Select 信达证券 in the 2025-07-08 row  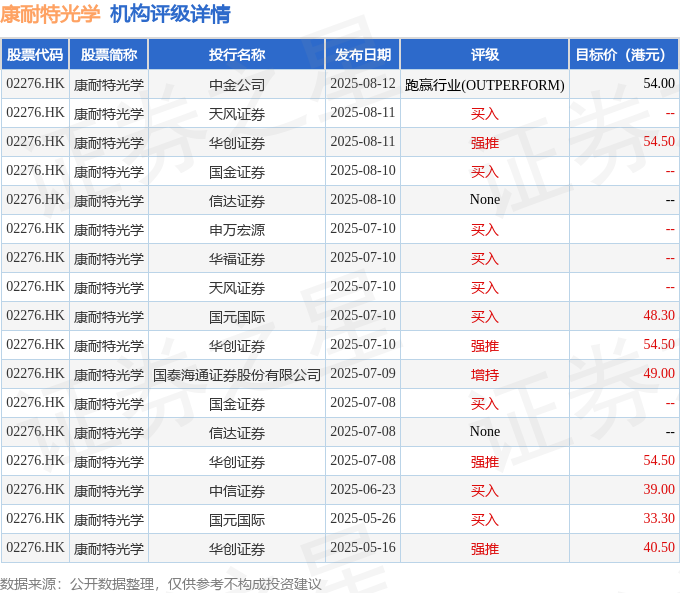pyautogui.click(x=237, y=432)
